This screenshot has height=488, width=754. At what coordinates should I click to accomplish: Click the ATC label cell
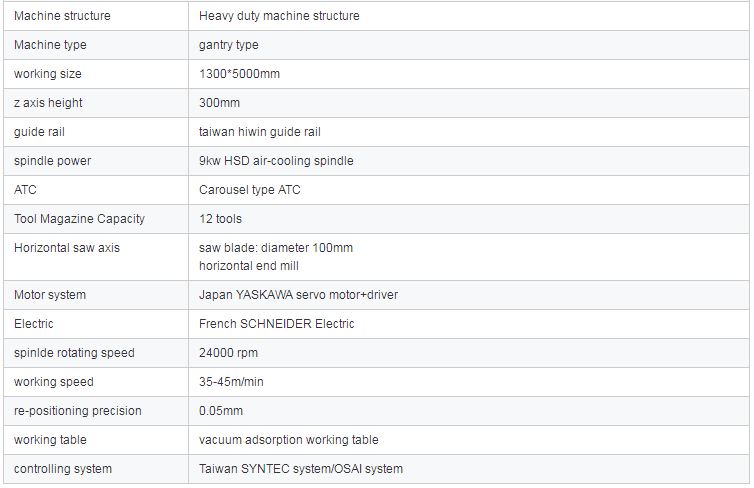(x=96, y=190)
